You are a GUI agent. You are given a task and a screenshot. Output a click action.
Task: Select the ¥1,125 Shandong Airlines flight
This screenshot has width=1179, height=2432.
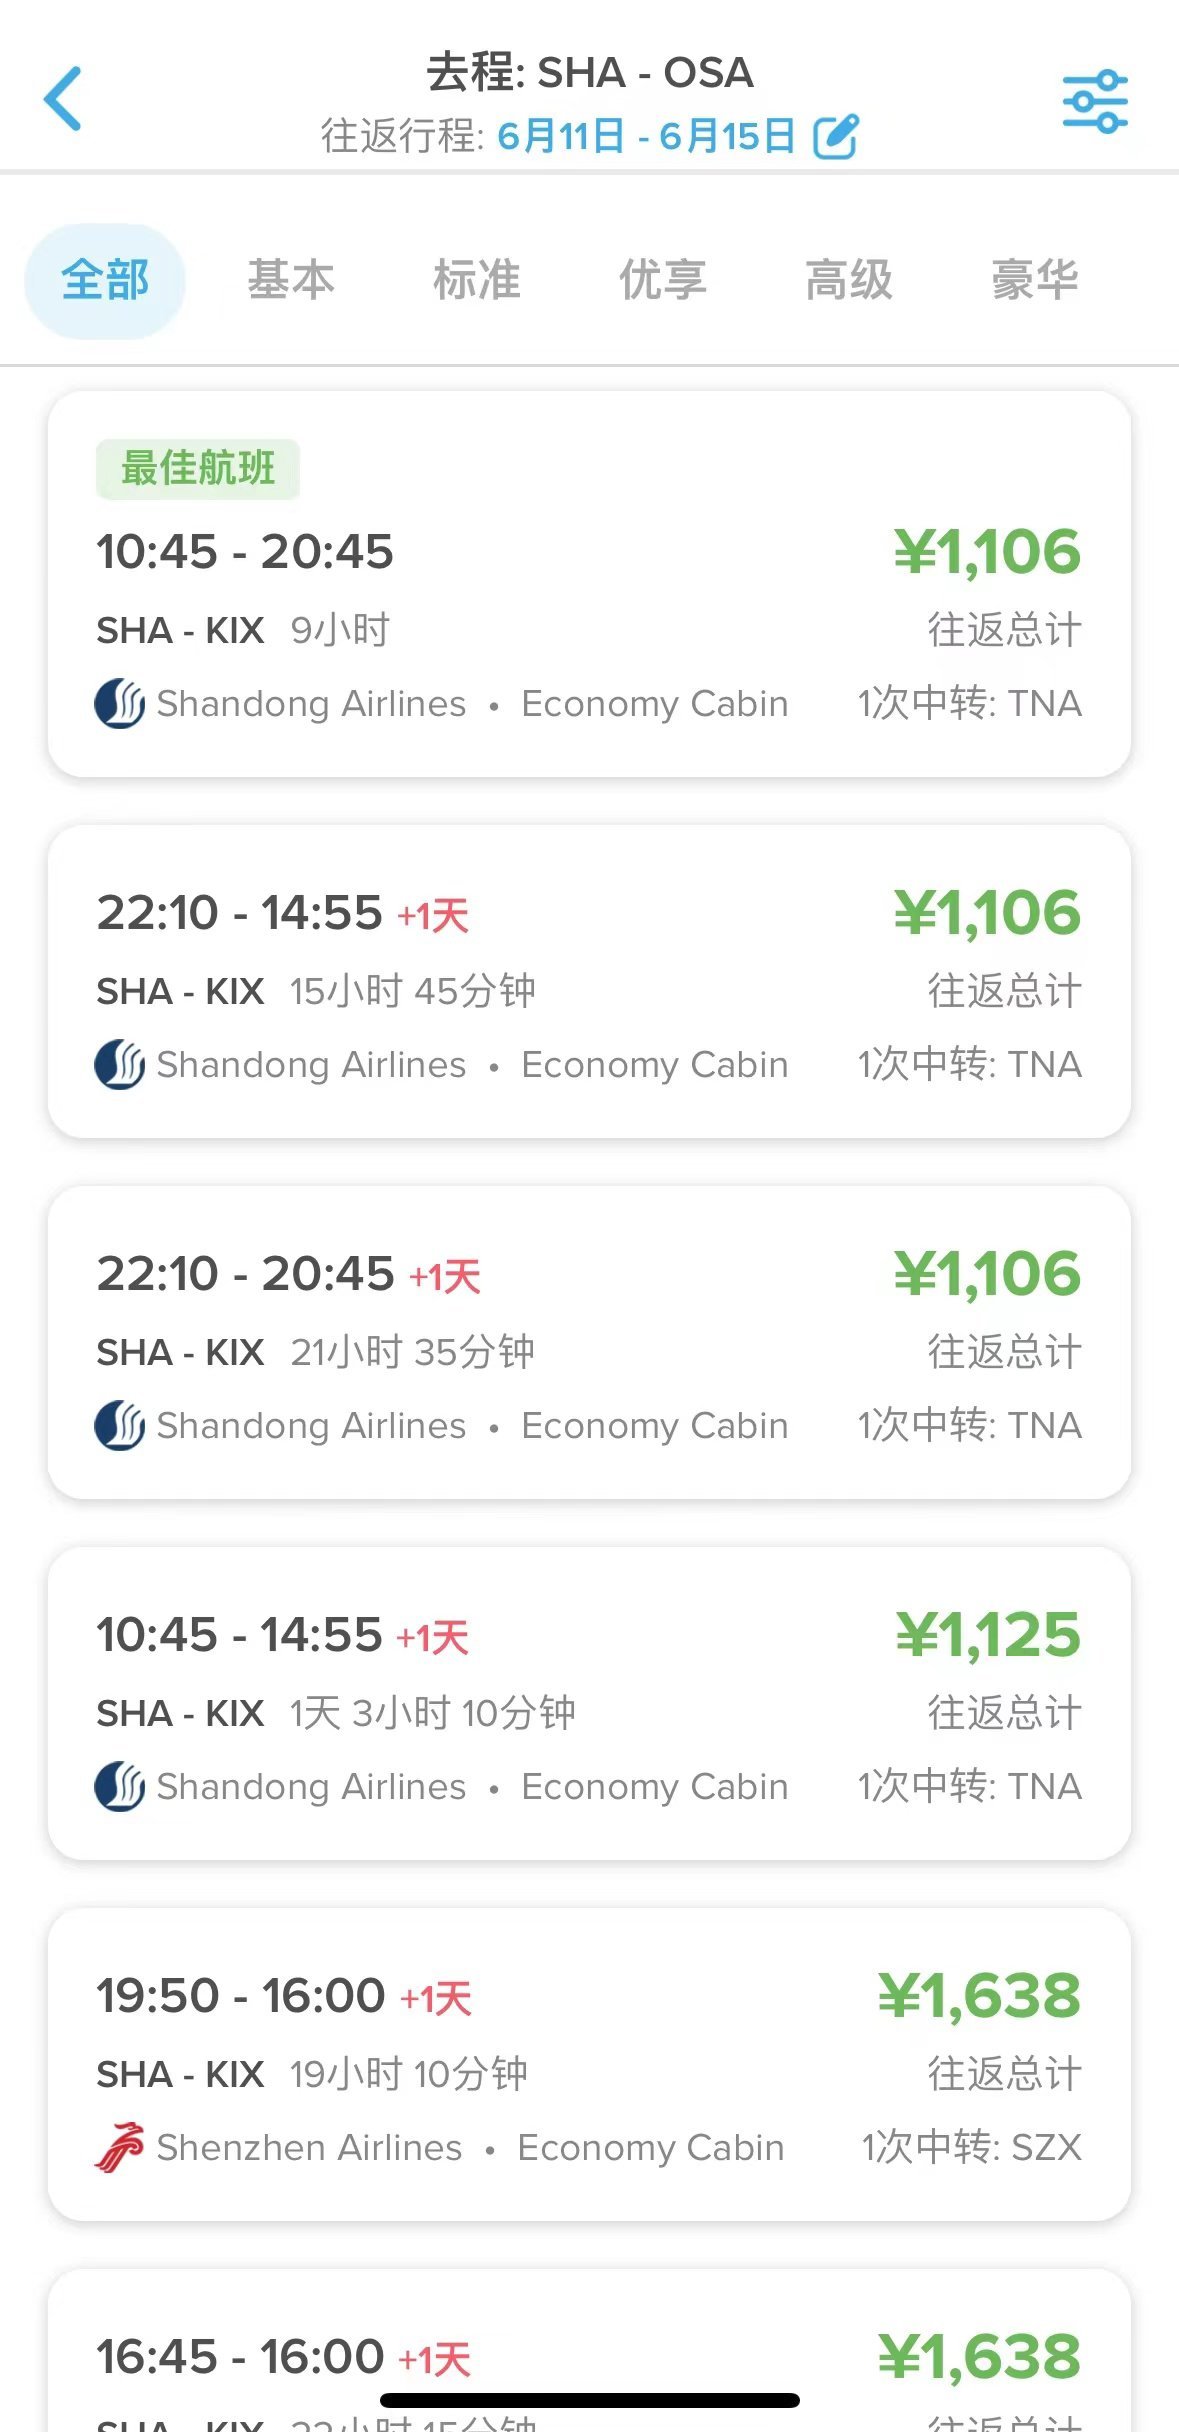click(589, 1703)
